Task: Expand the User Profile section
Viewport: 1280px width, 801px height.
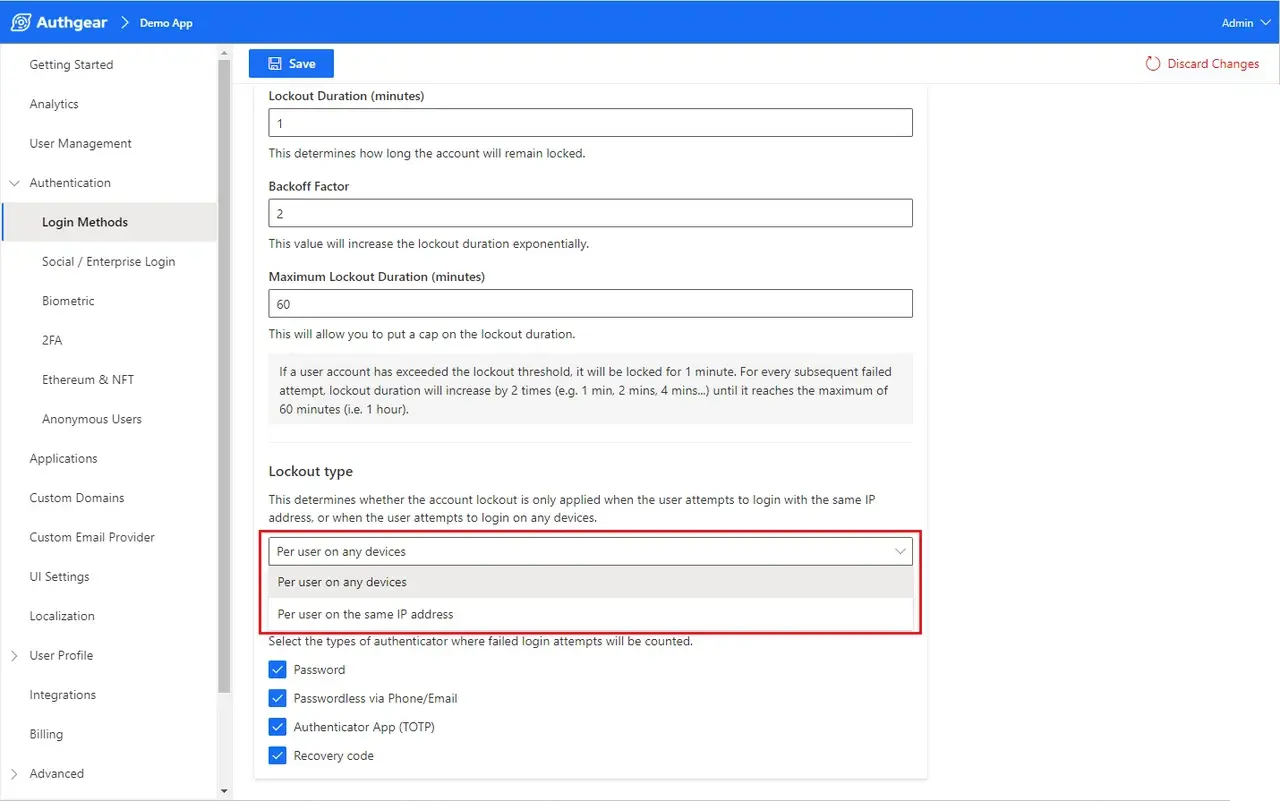Action: [x=14, y=656]
